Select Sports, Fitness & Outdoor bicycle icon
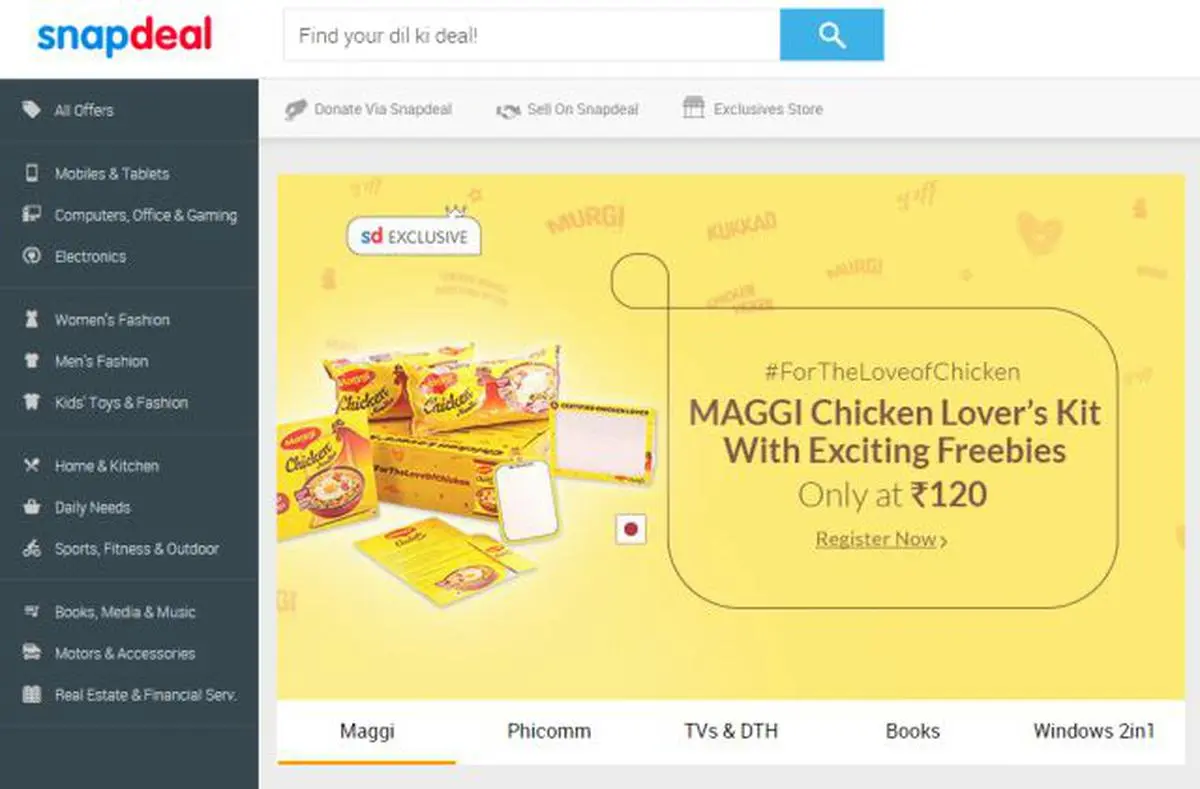Image resolution: width=1200 pixels, height=789 pixels. point(32,549)
